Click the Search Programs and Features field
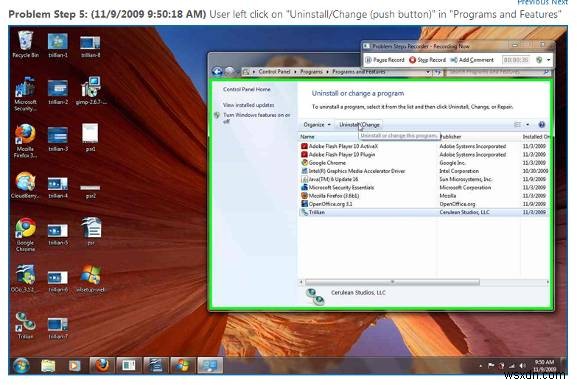This screenshot has height=385, width=577. tap(497, 72)
